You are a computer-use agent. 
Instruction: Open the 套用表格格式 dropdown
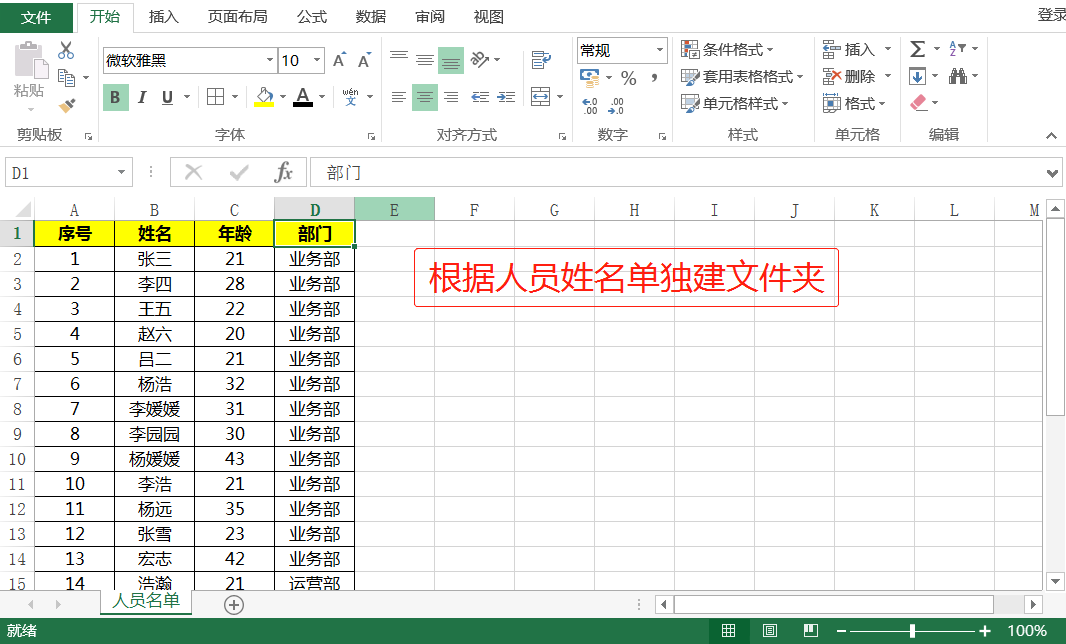pos(742,76)
